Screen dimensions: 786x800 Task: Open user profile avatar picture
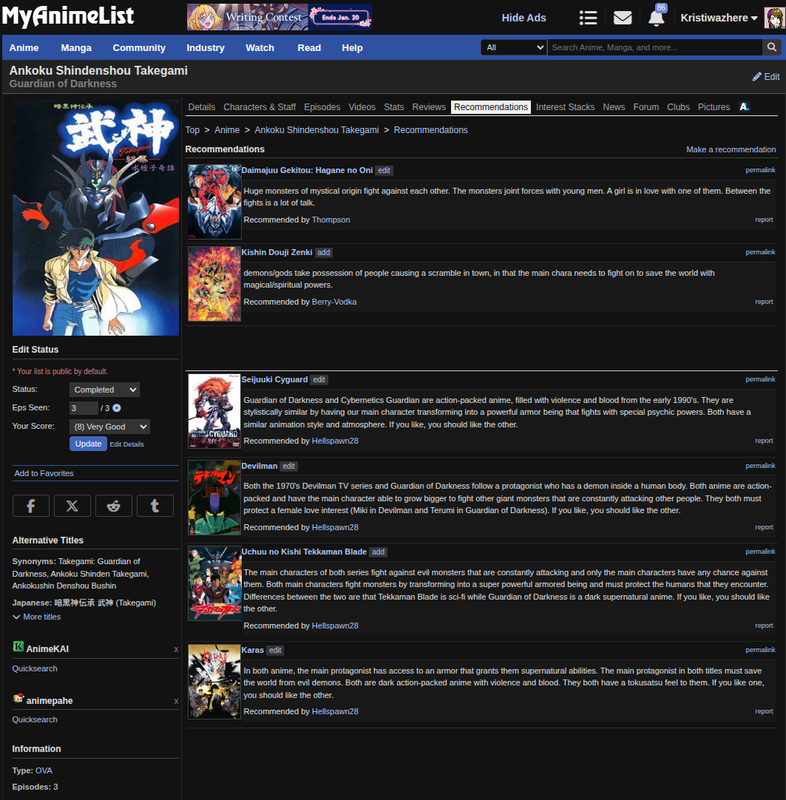(x=774, y=18)
